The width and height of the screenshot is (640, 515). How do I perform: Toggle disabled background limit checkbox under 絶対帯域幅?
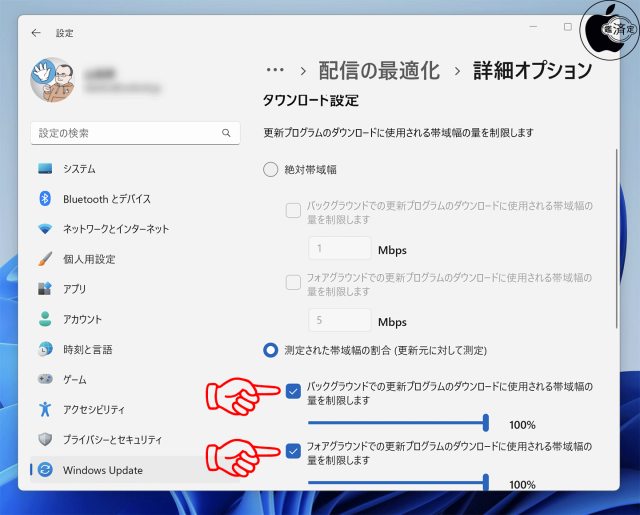(293, 211)
